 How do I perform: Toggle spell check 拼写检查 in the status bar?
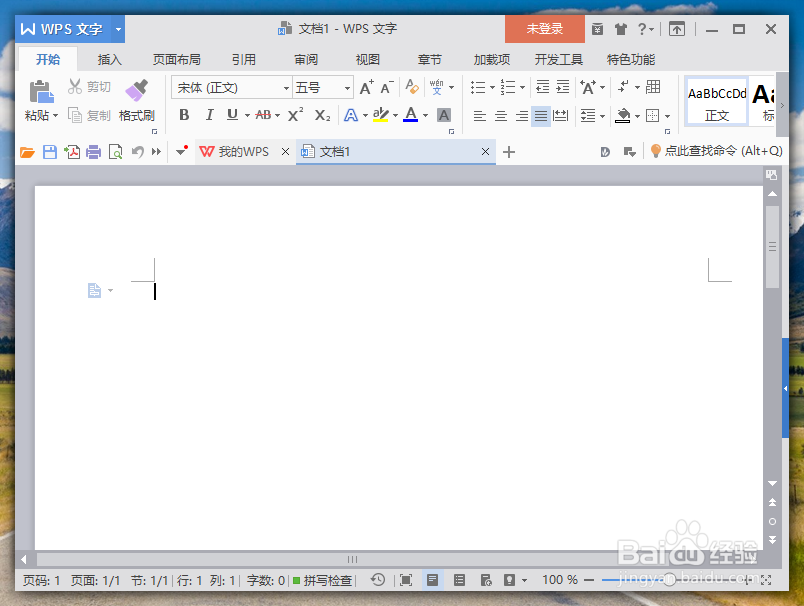coord(323,580)
